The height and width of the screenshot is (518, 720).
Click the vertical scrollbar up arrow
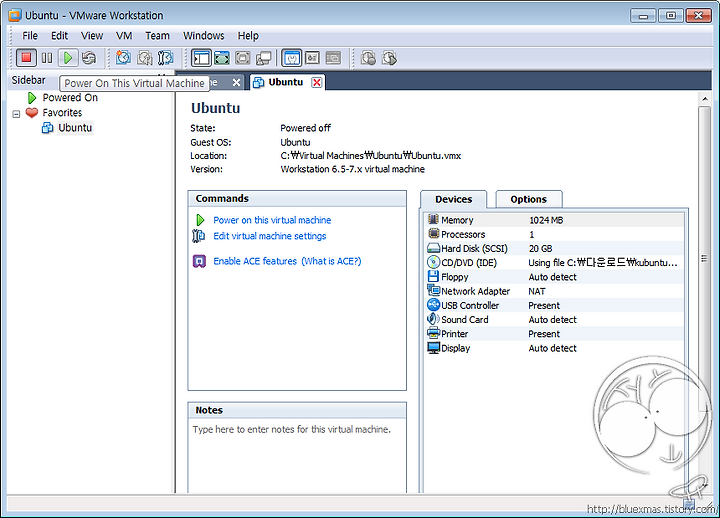(x=704, y=99)
